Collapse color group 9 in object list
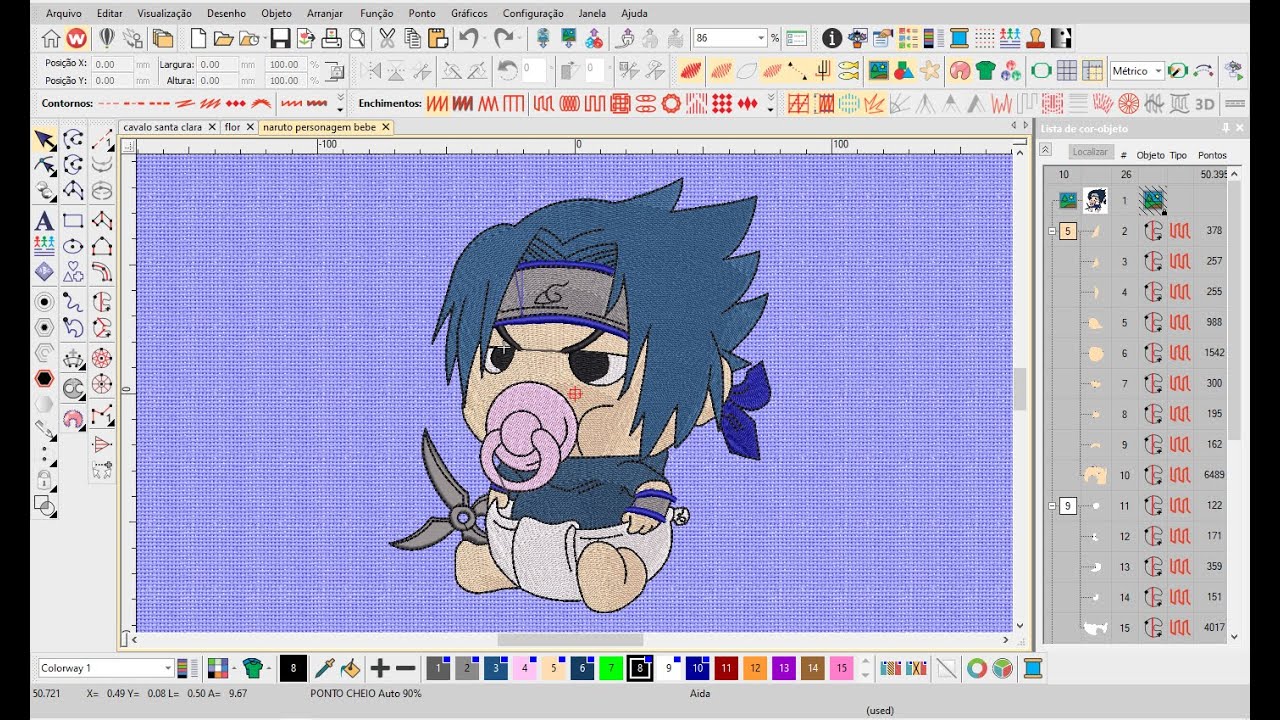 [x=1052, y=506]
